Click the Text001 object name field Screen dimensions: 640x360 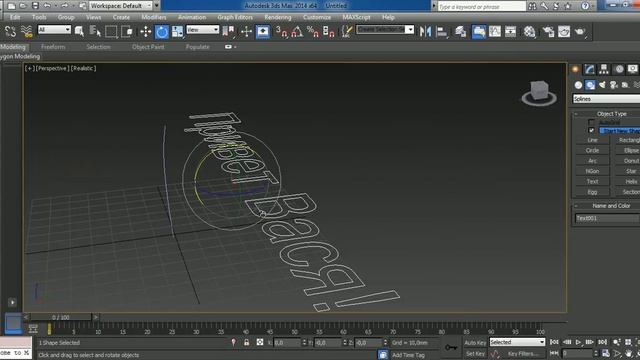coord(607,218)
